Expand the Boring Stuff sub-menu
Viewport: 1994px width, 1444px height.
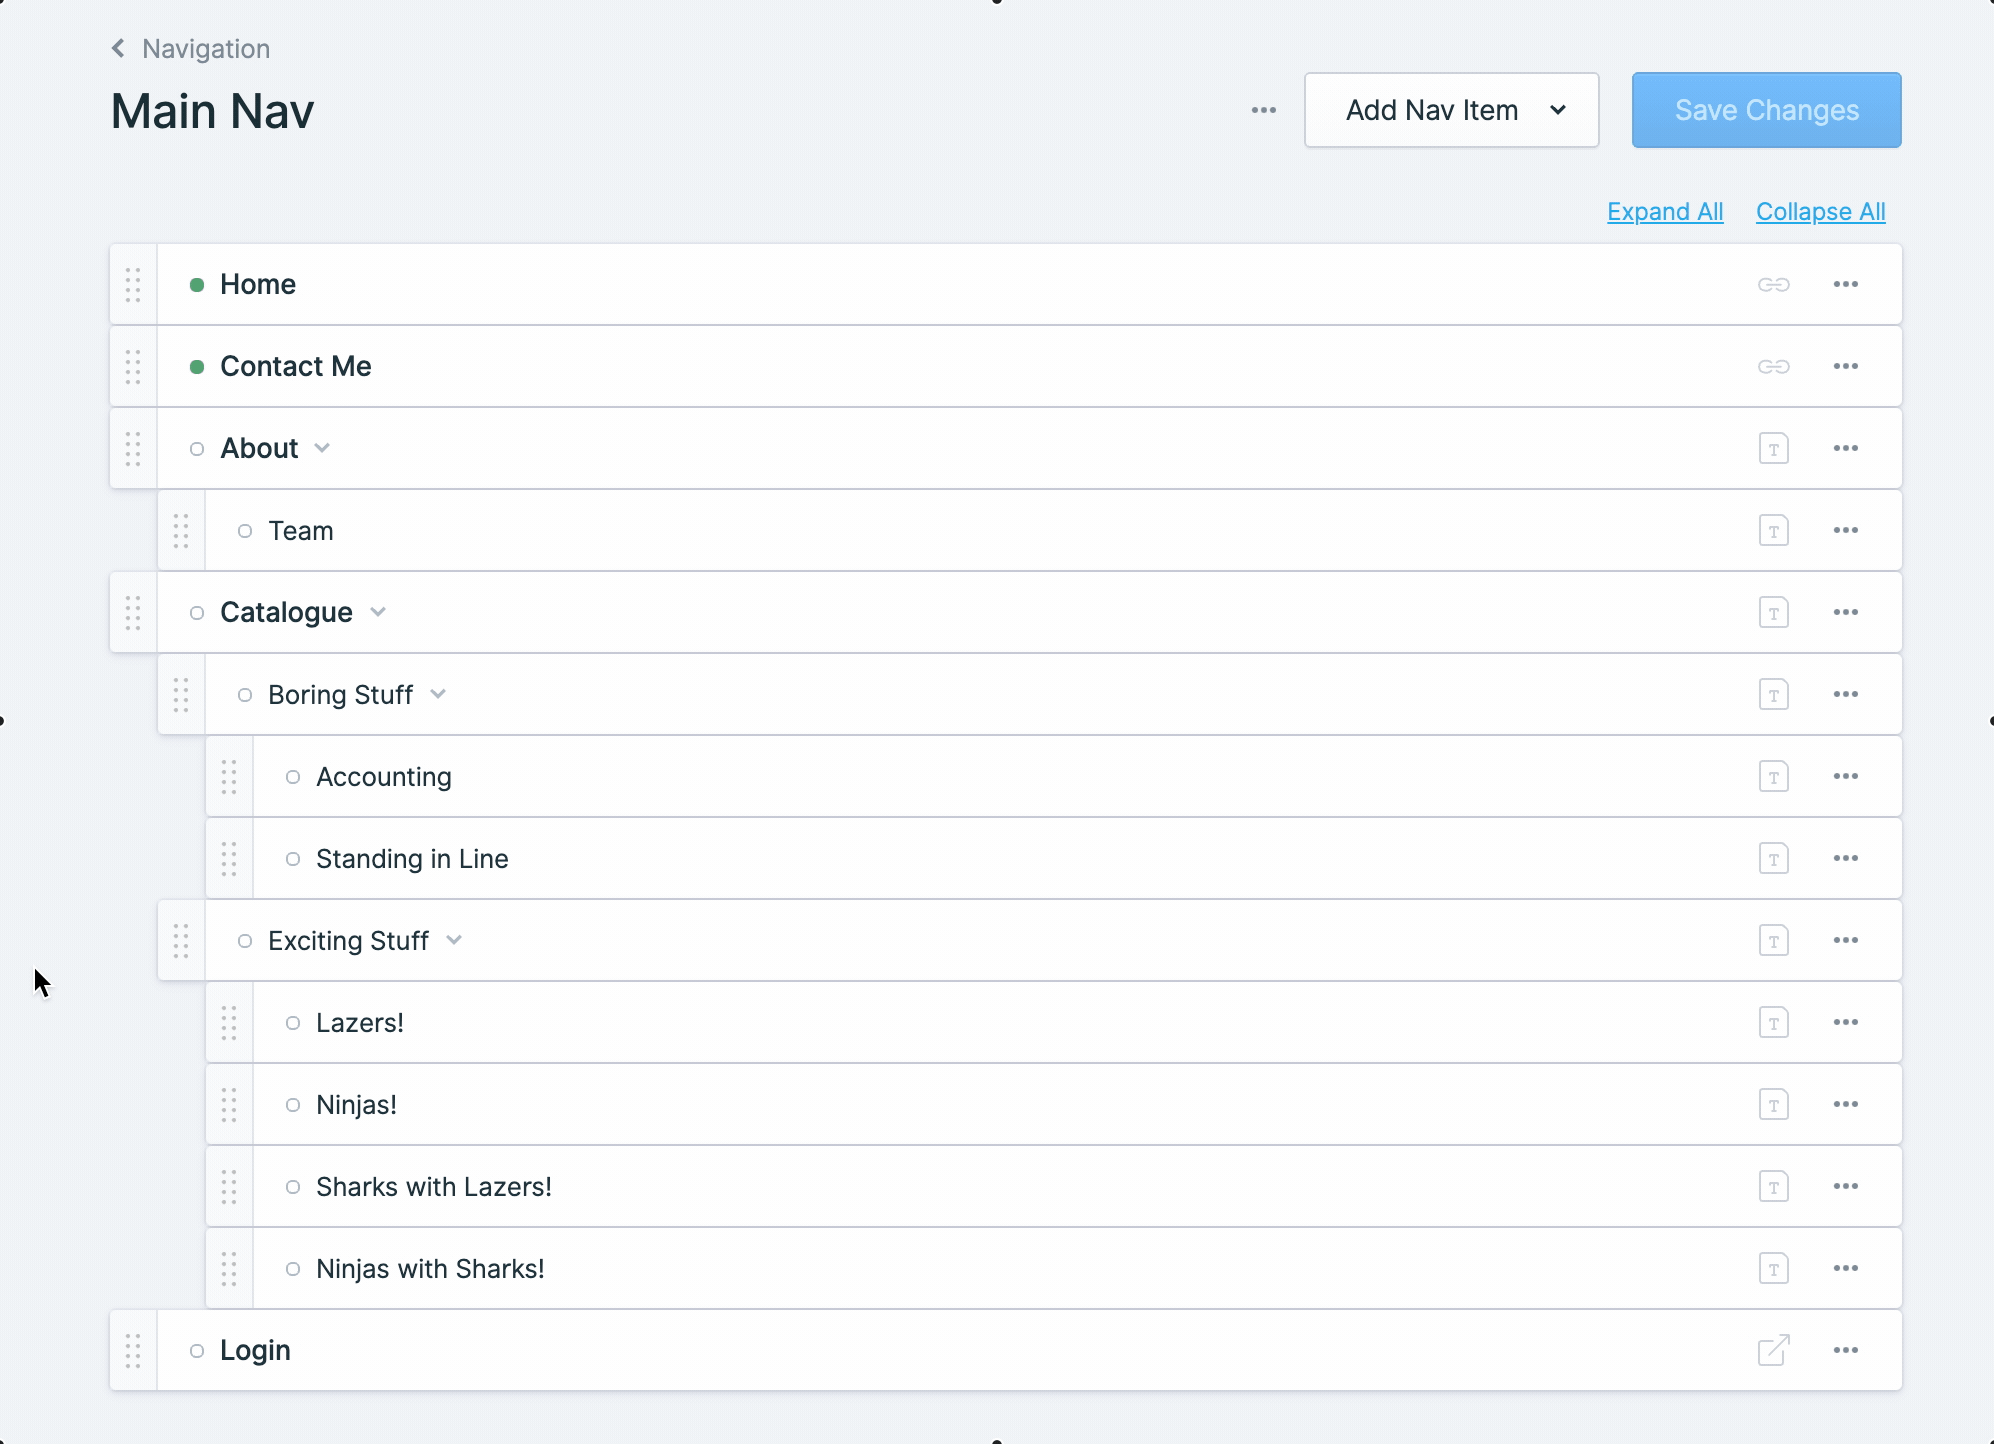437,693
